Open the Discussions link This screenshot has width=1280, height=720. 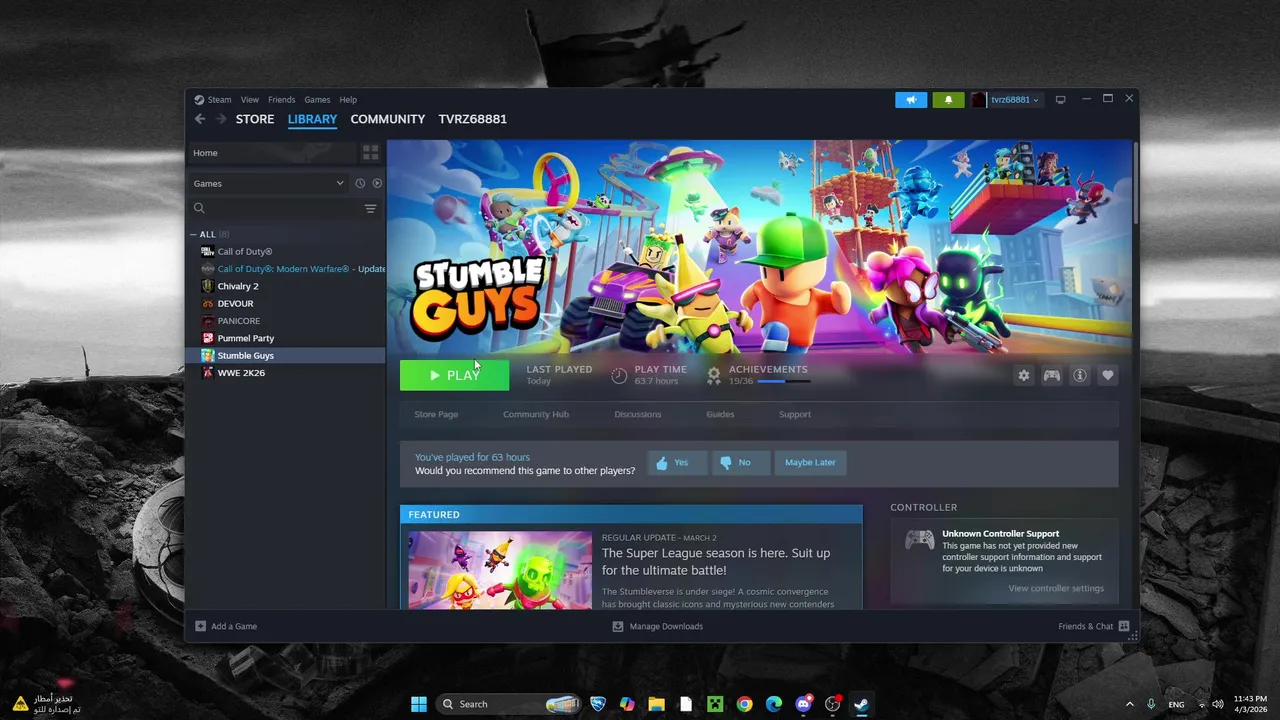coord(638,414)
